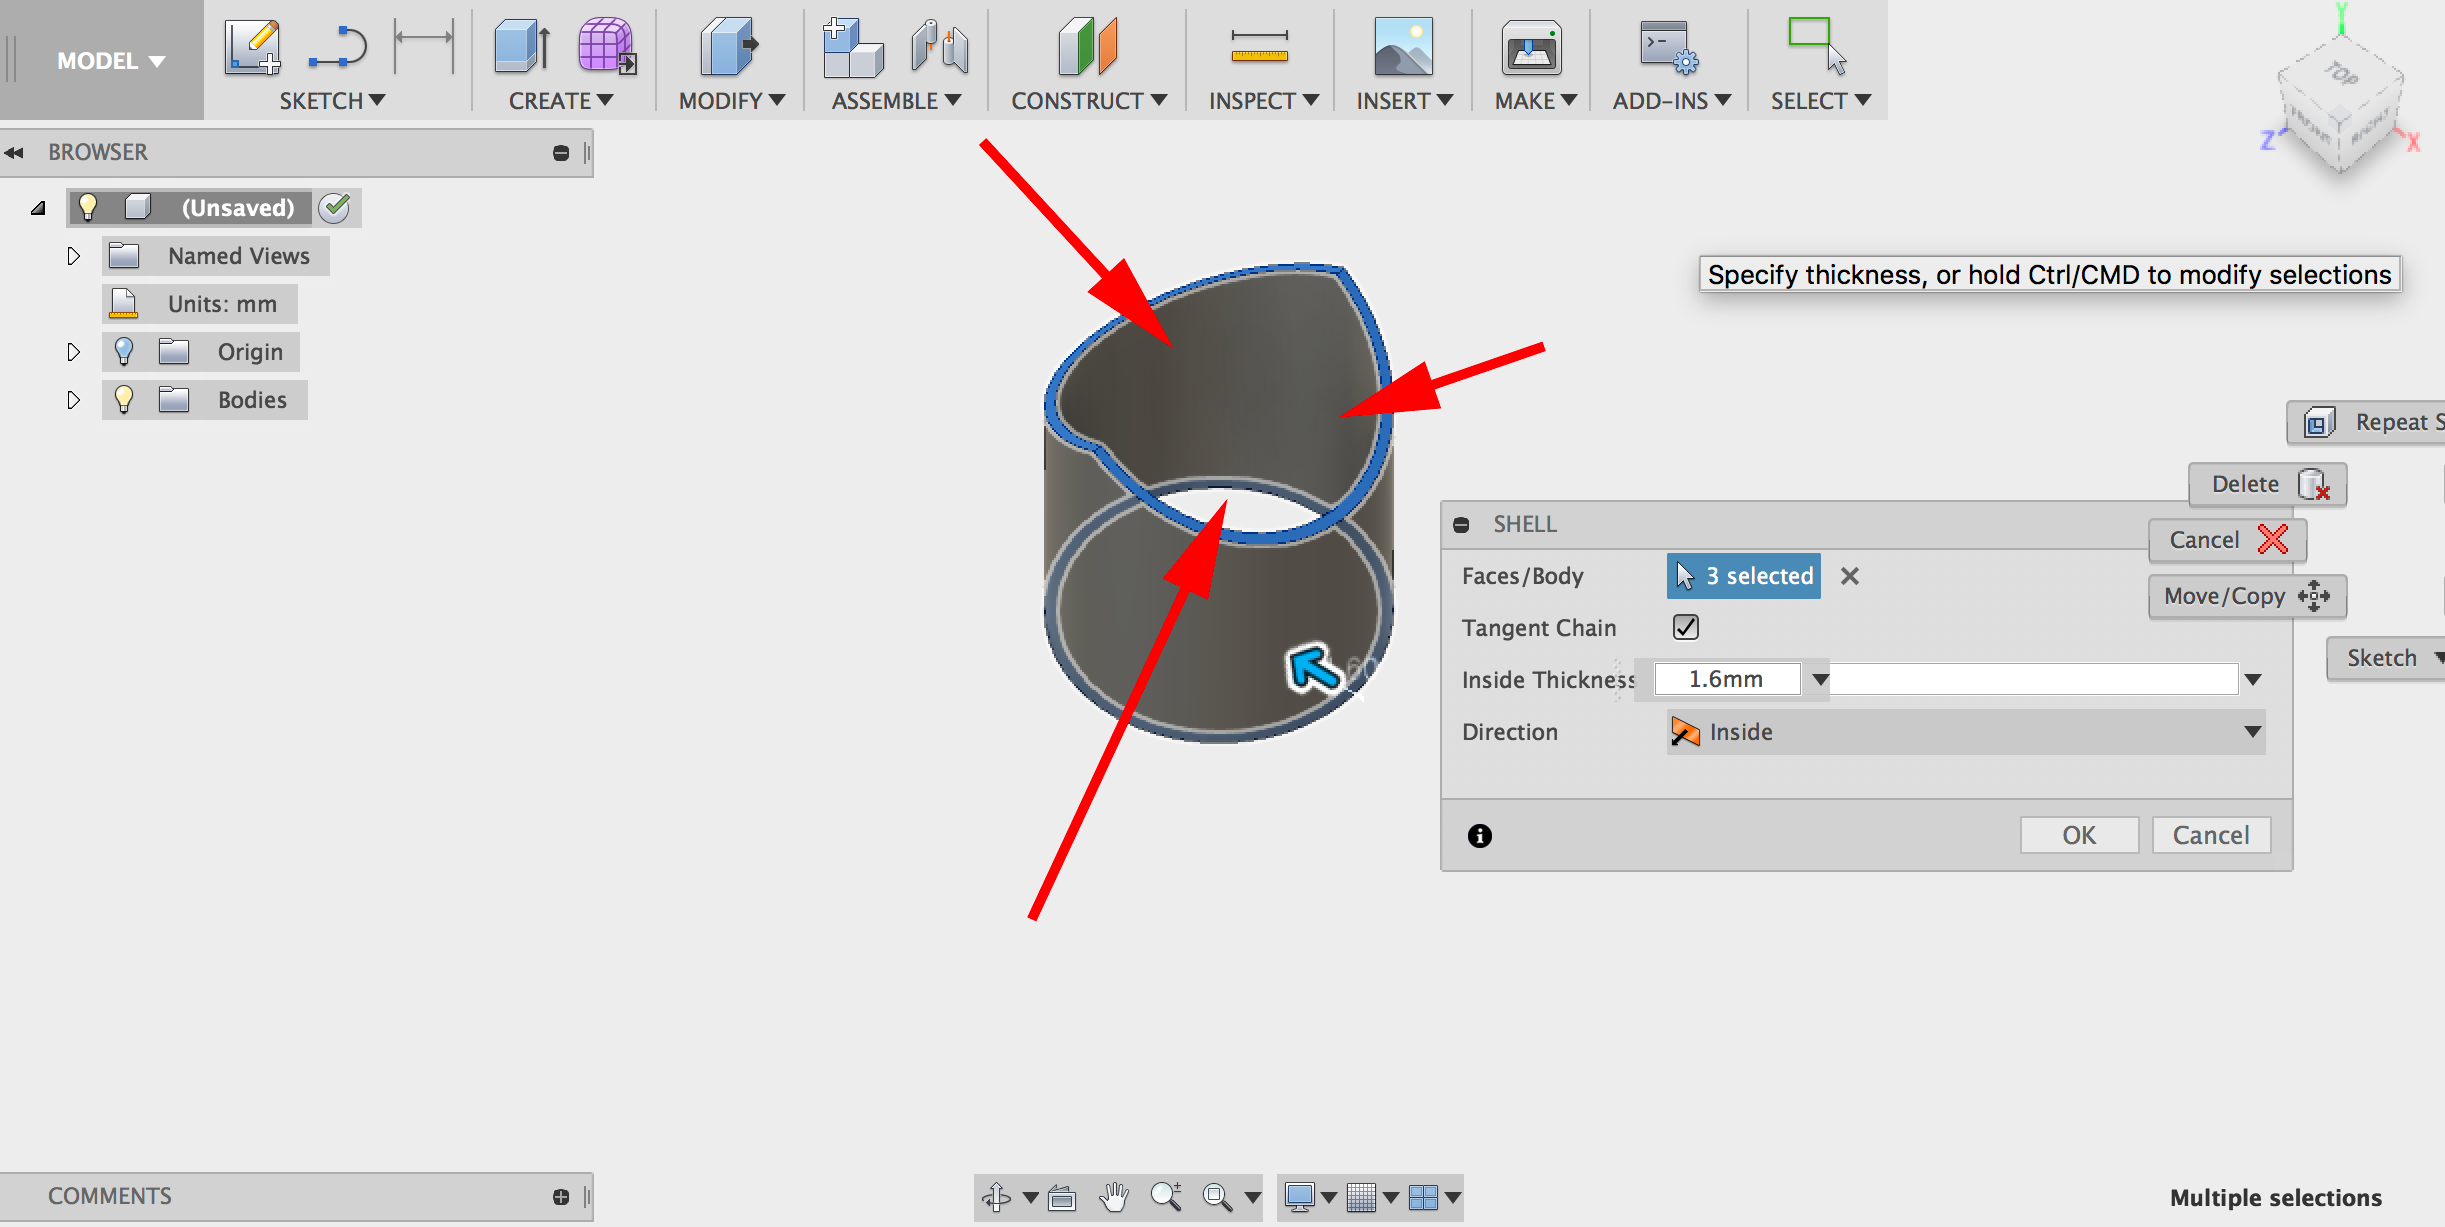
Task: Click the Shell dialog info icon
Action: (x=1480, y=835)
